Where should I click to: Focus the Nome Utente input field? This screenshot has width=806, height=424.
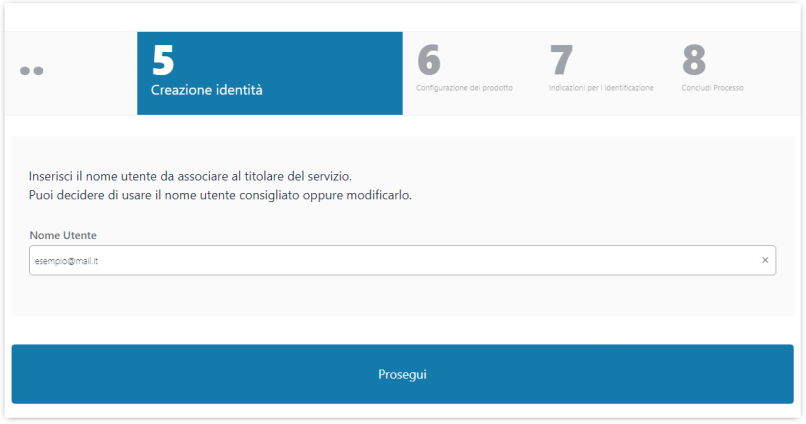400,260
